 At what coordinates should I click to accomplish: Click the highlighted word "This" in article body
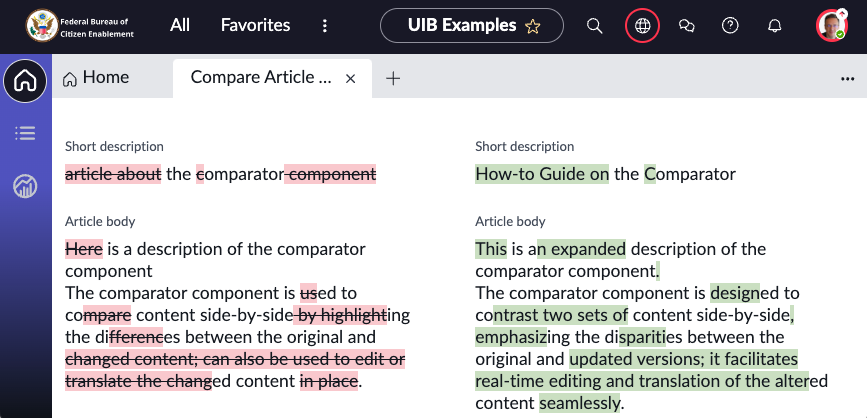tap(491, 249)
